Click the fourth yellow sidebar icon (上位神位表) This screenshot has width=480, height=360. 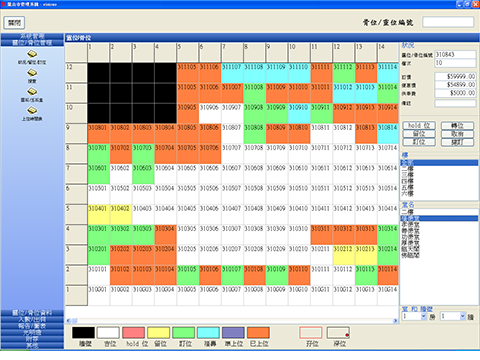pos(32,110)
